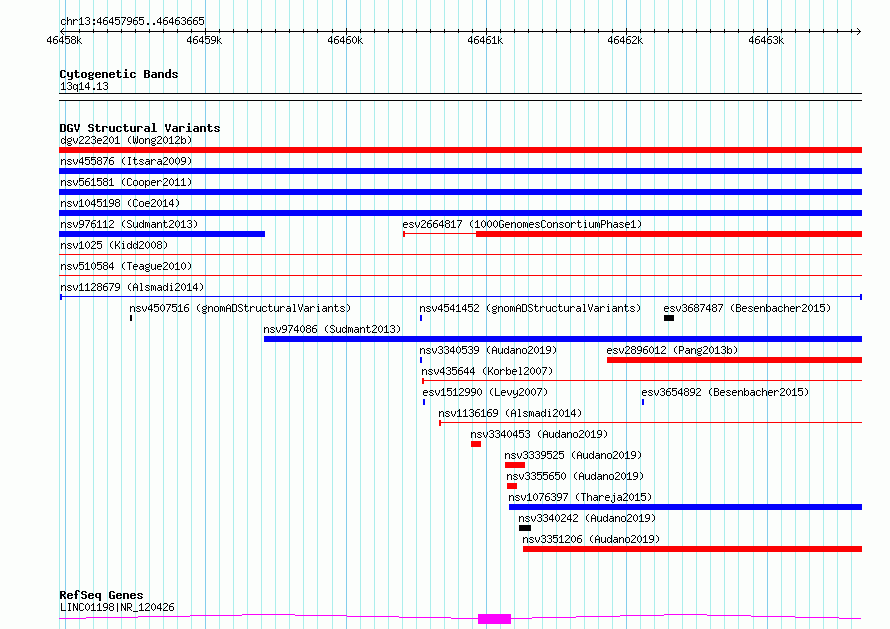The image size is (890, 629).
Task: Open nsv1136169 (Alsmadi2014) label
Action: click(x=510, y=413)
